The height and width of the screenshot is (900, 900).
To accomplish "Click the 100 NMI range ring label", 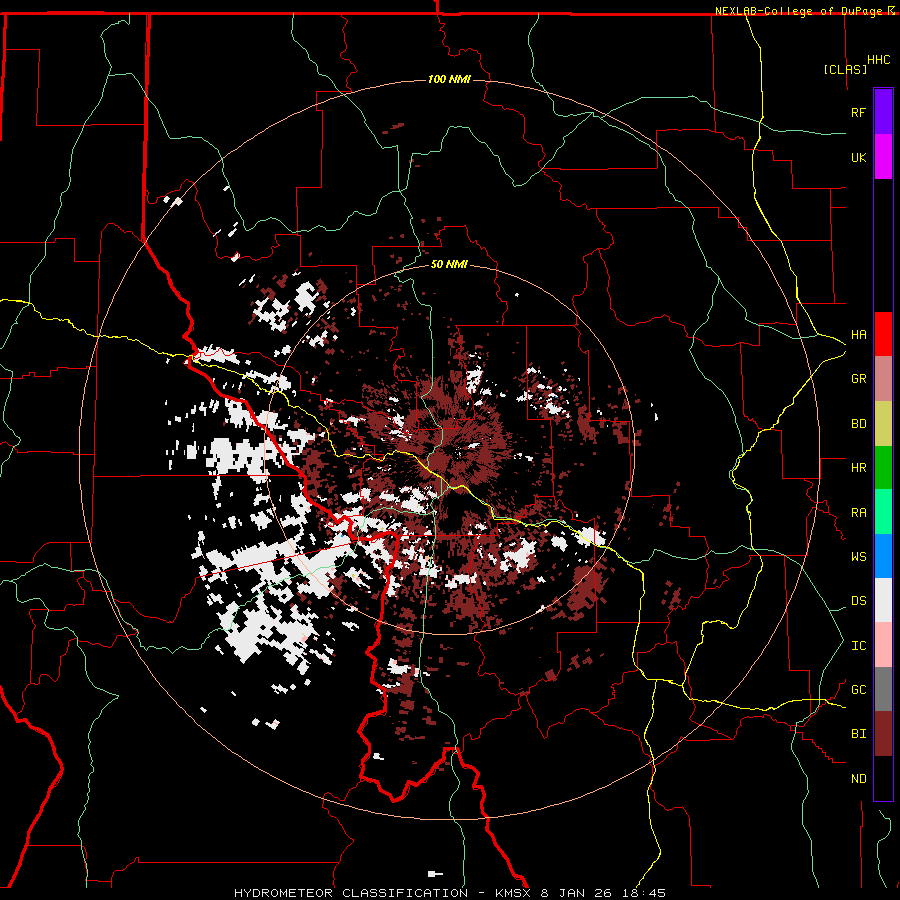I will 449,79.
